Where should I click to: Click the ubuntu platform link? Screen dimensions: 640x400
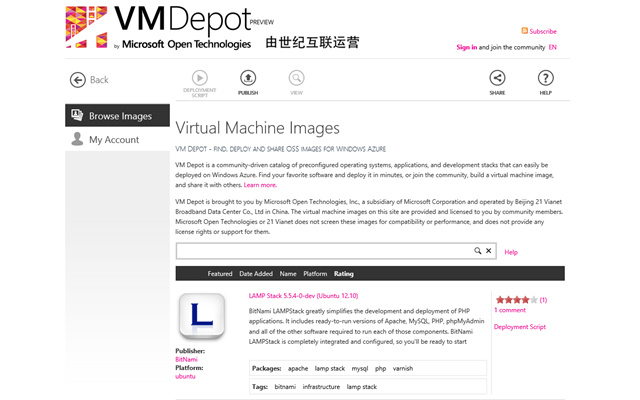[185, 376]
